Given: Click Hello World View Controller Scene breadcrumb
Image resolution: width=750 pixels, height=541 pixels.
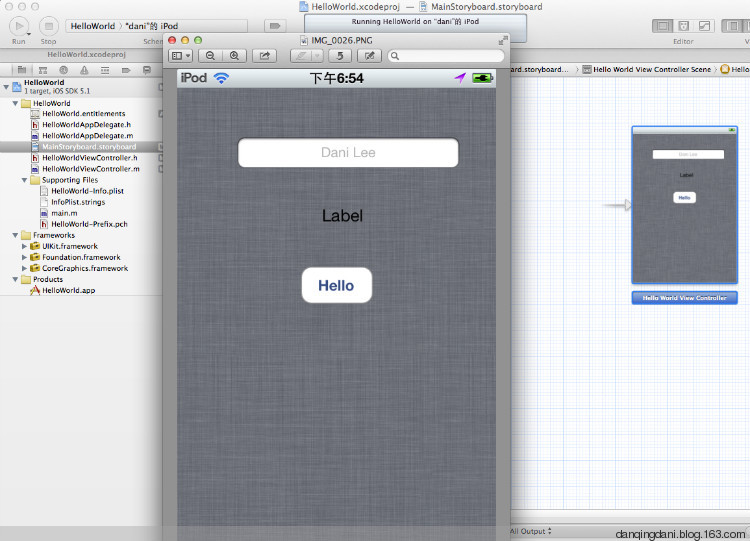Looking at the screenshot, I should pyautogui.click(x=647, y=69).
